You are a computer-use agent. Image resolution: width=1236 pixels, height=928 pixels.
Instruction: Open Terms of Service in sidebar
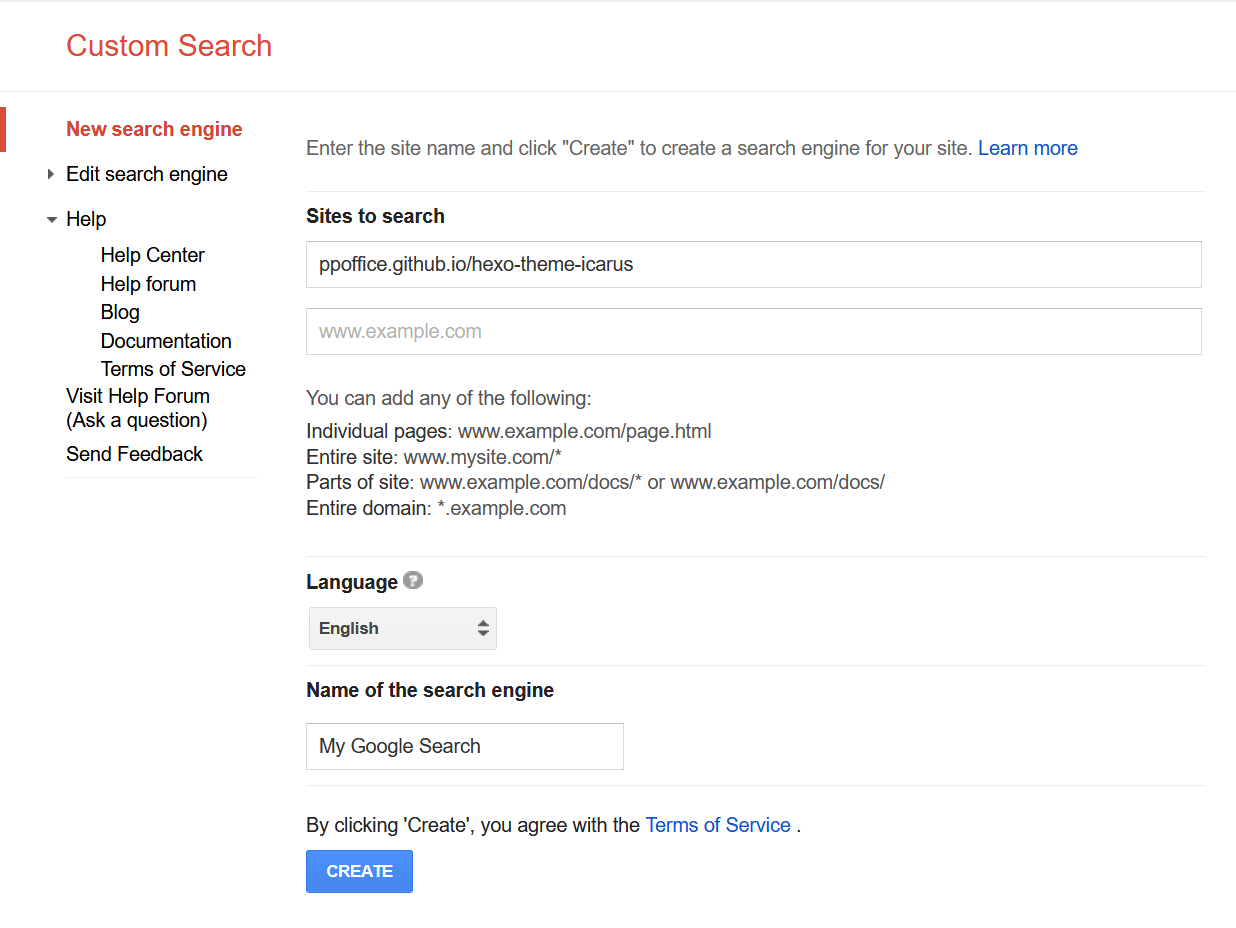[x=173, y=369]
